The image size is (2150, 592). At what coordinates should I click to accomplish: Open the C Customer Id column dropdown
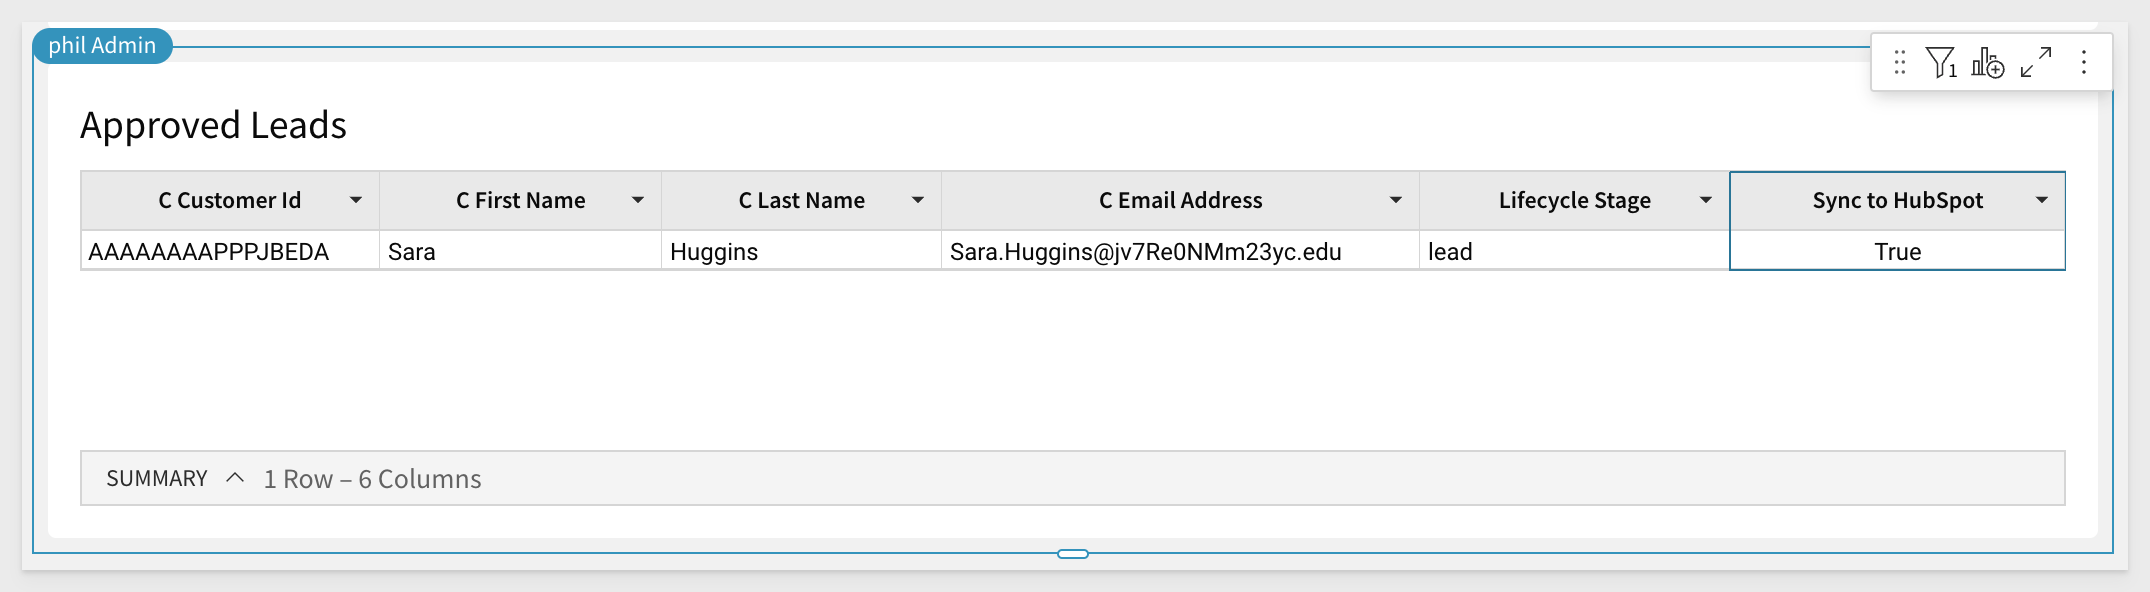356,200
